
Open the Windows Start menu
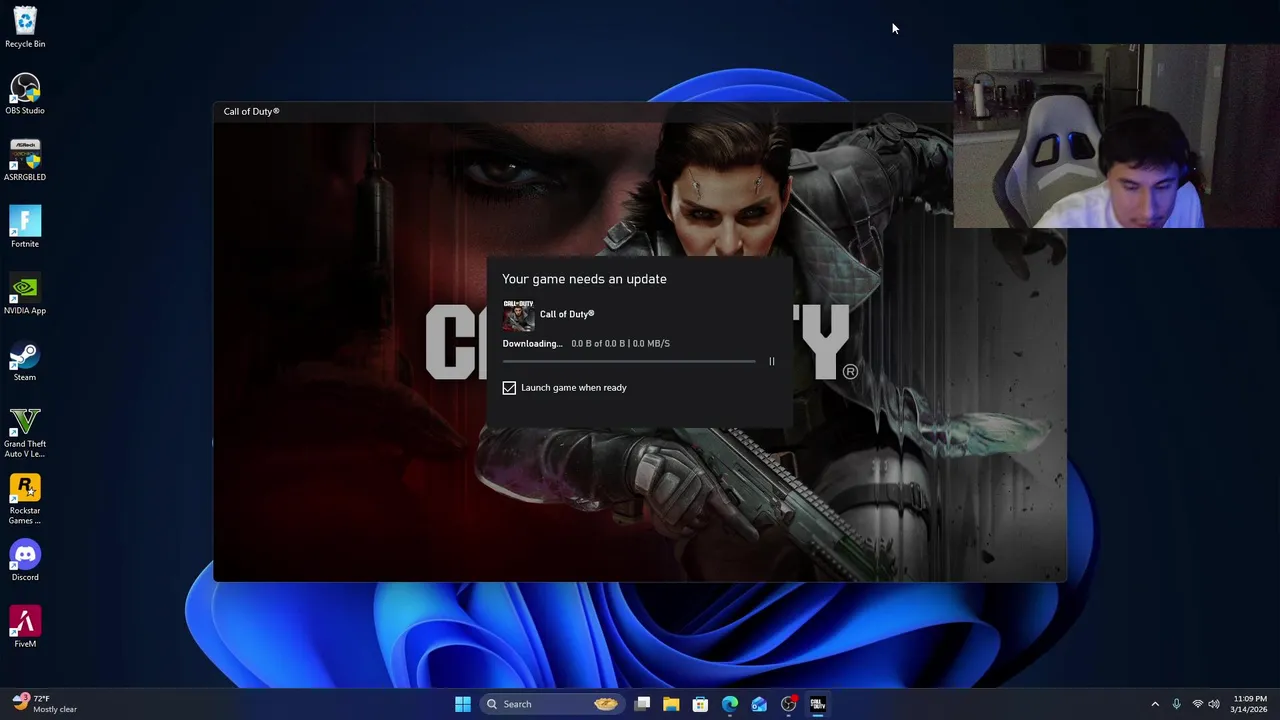tap(462, 704)
